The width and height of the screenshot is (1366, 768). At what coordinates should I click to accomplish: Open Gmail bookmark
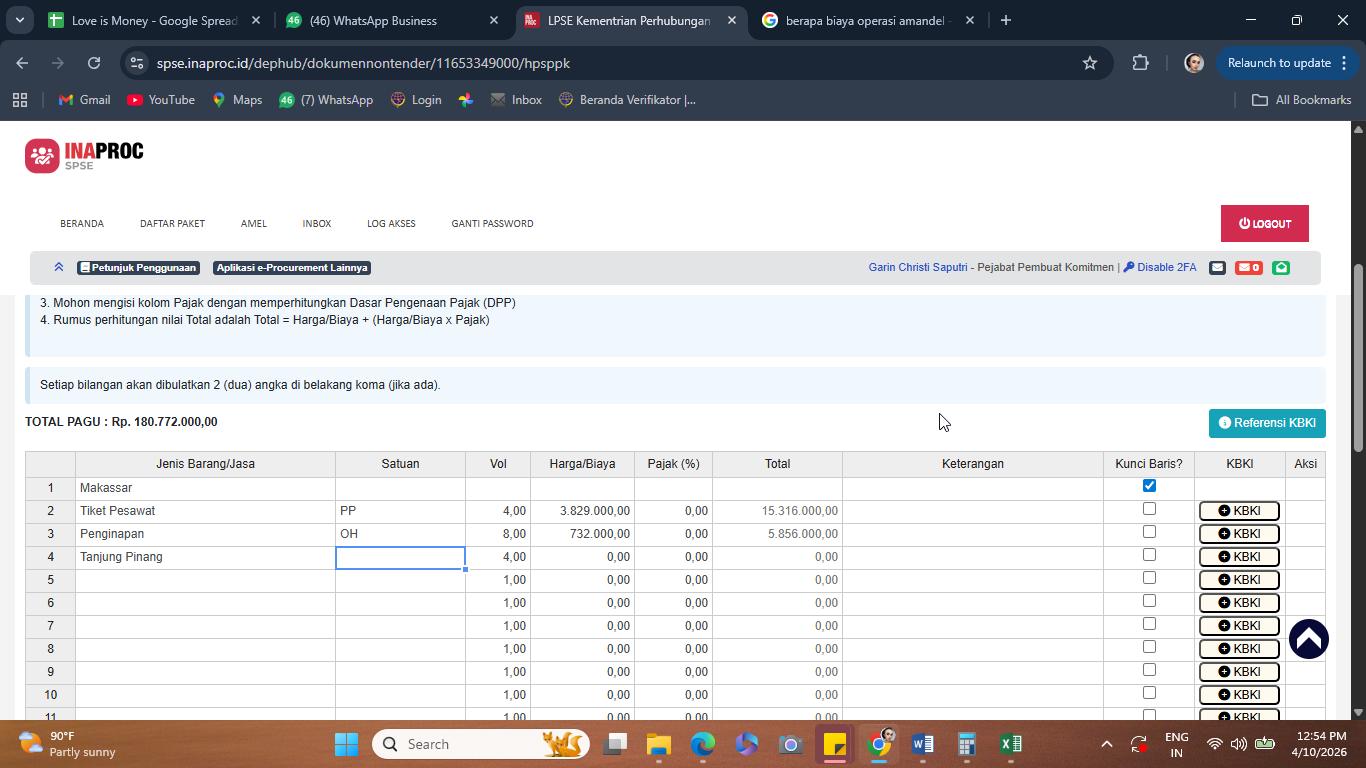(84, 100)
